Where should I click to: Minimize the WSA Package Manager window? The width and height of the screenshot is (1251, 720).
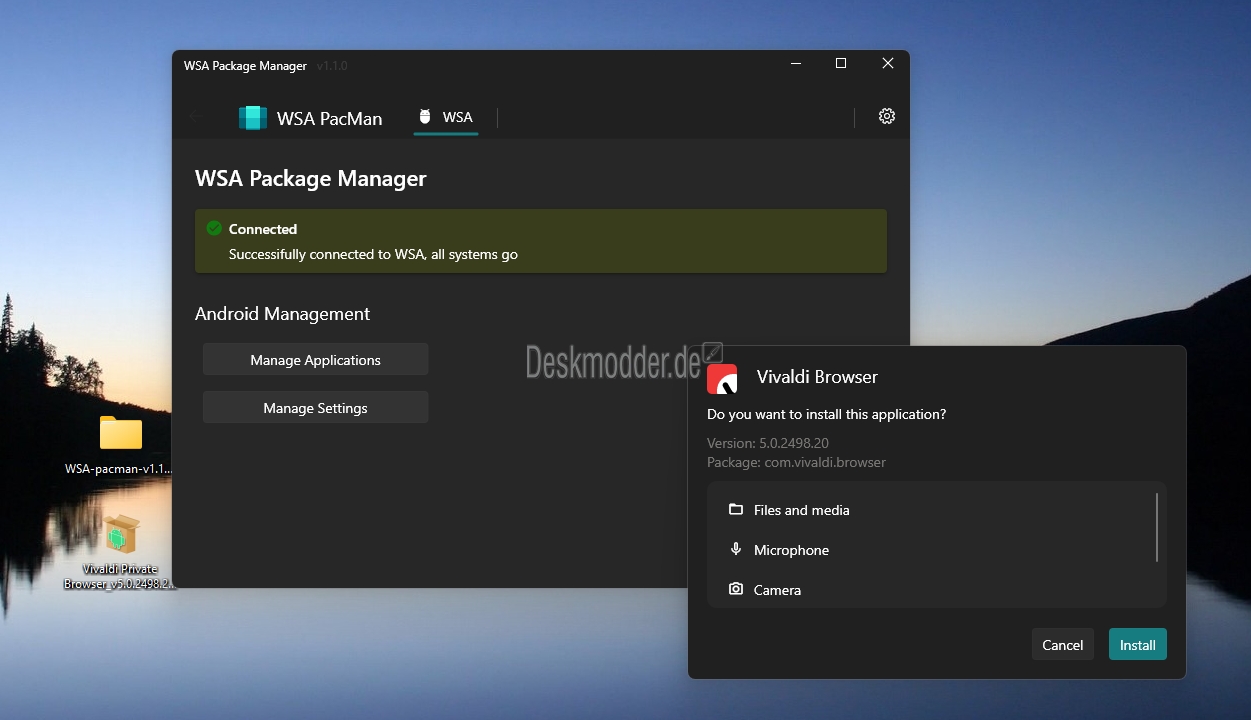click(x=796, y=63)
